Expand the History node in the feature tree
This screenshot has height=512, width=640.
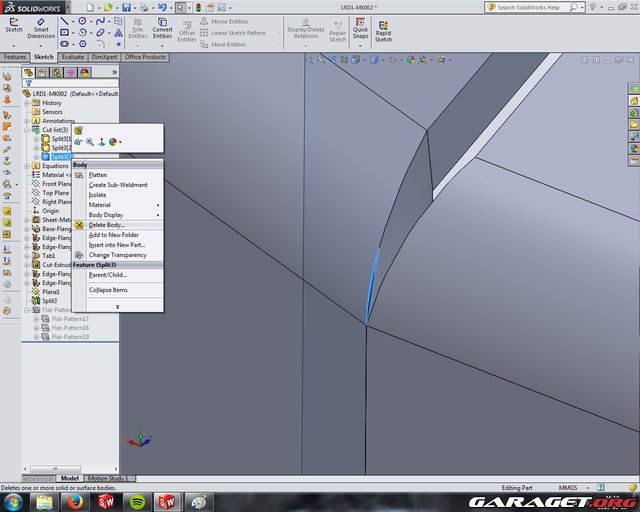tap(27, 103)
